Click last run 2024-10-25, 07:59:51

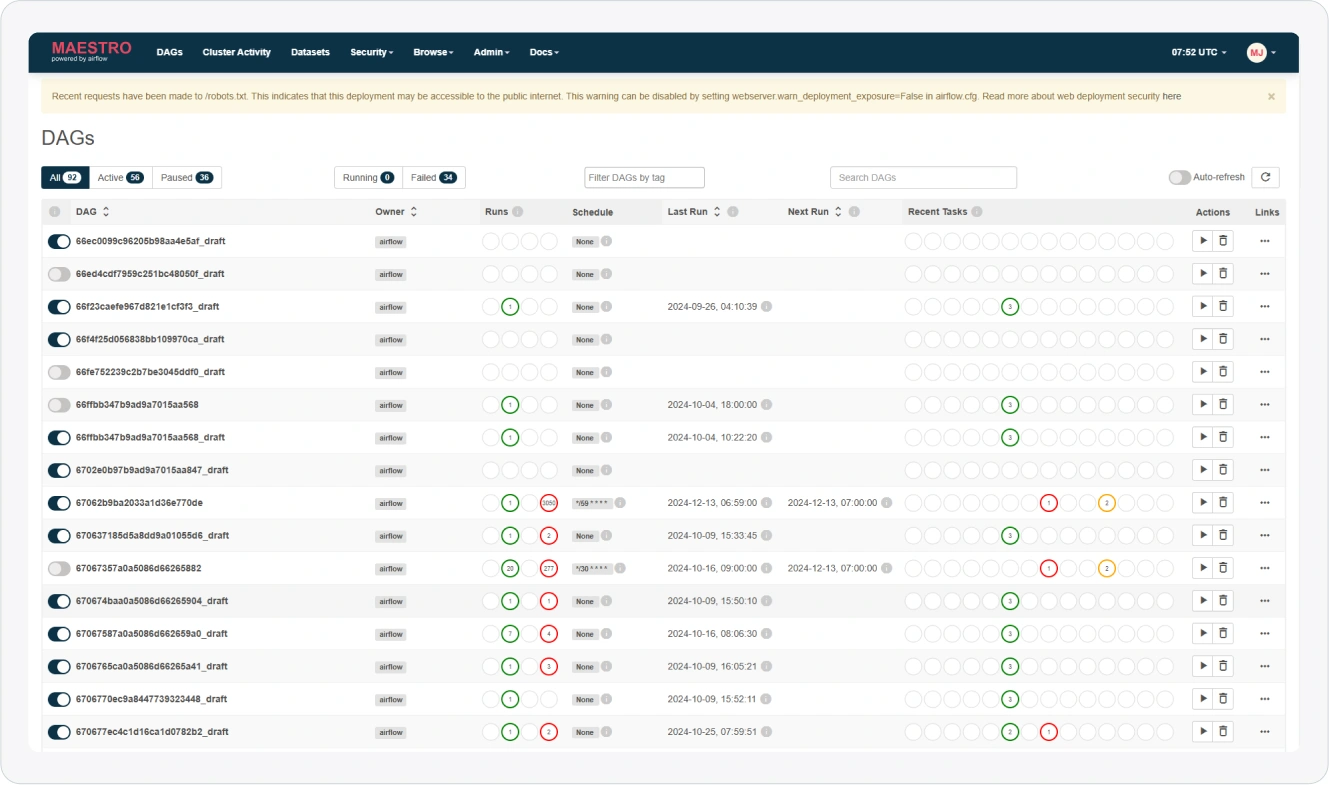pyautogui.click(x=712, y=732)
